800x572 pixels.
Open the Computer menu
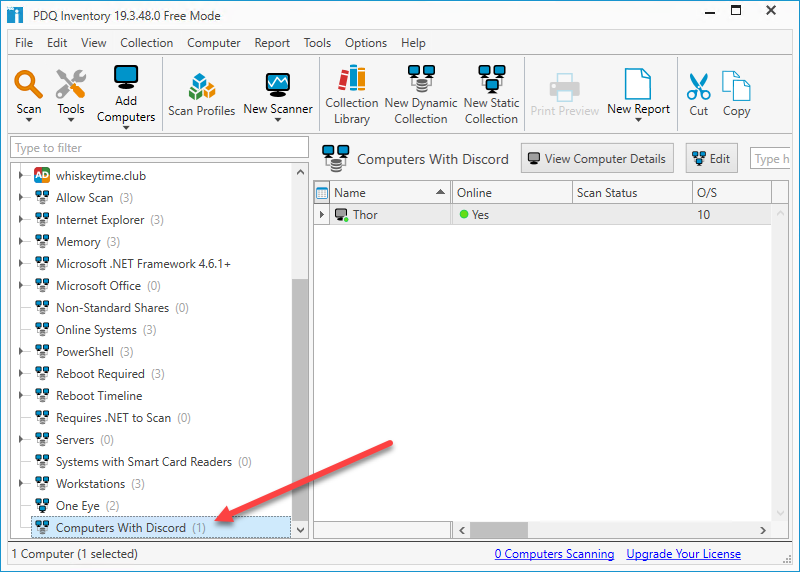[x=213, y=43]
